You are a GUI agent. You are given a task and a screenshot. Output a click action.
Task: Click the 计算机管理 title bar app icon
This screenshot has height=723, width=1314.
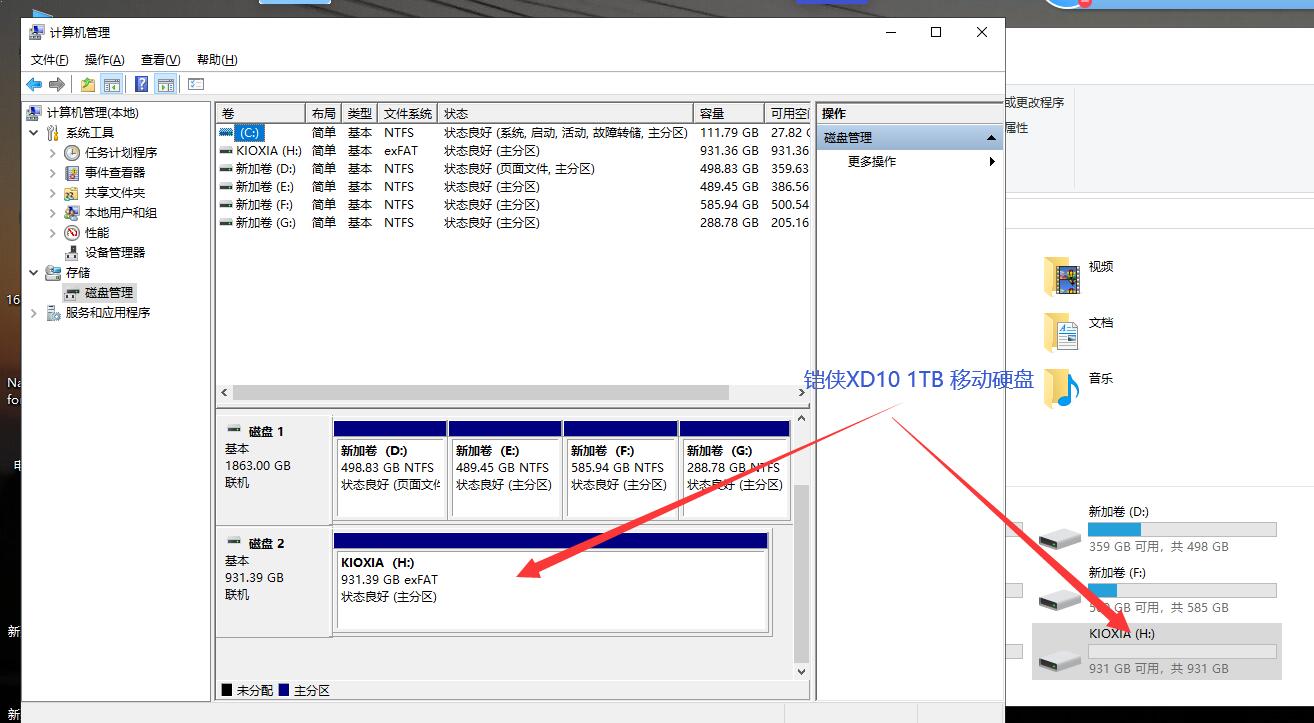click(37, 32)
